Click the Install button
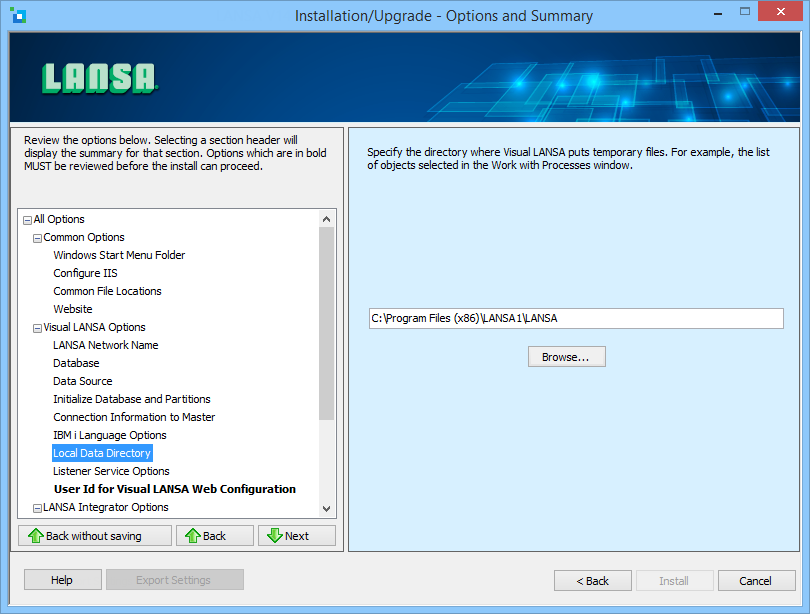Viewport: 810px width, 614px height. pos(675,581)
